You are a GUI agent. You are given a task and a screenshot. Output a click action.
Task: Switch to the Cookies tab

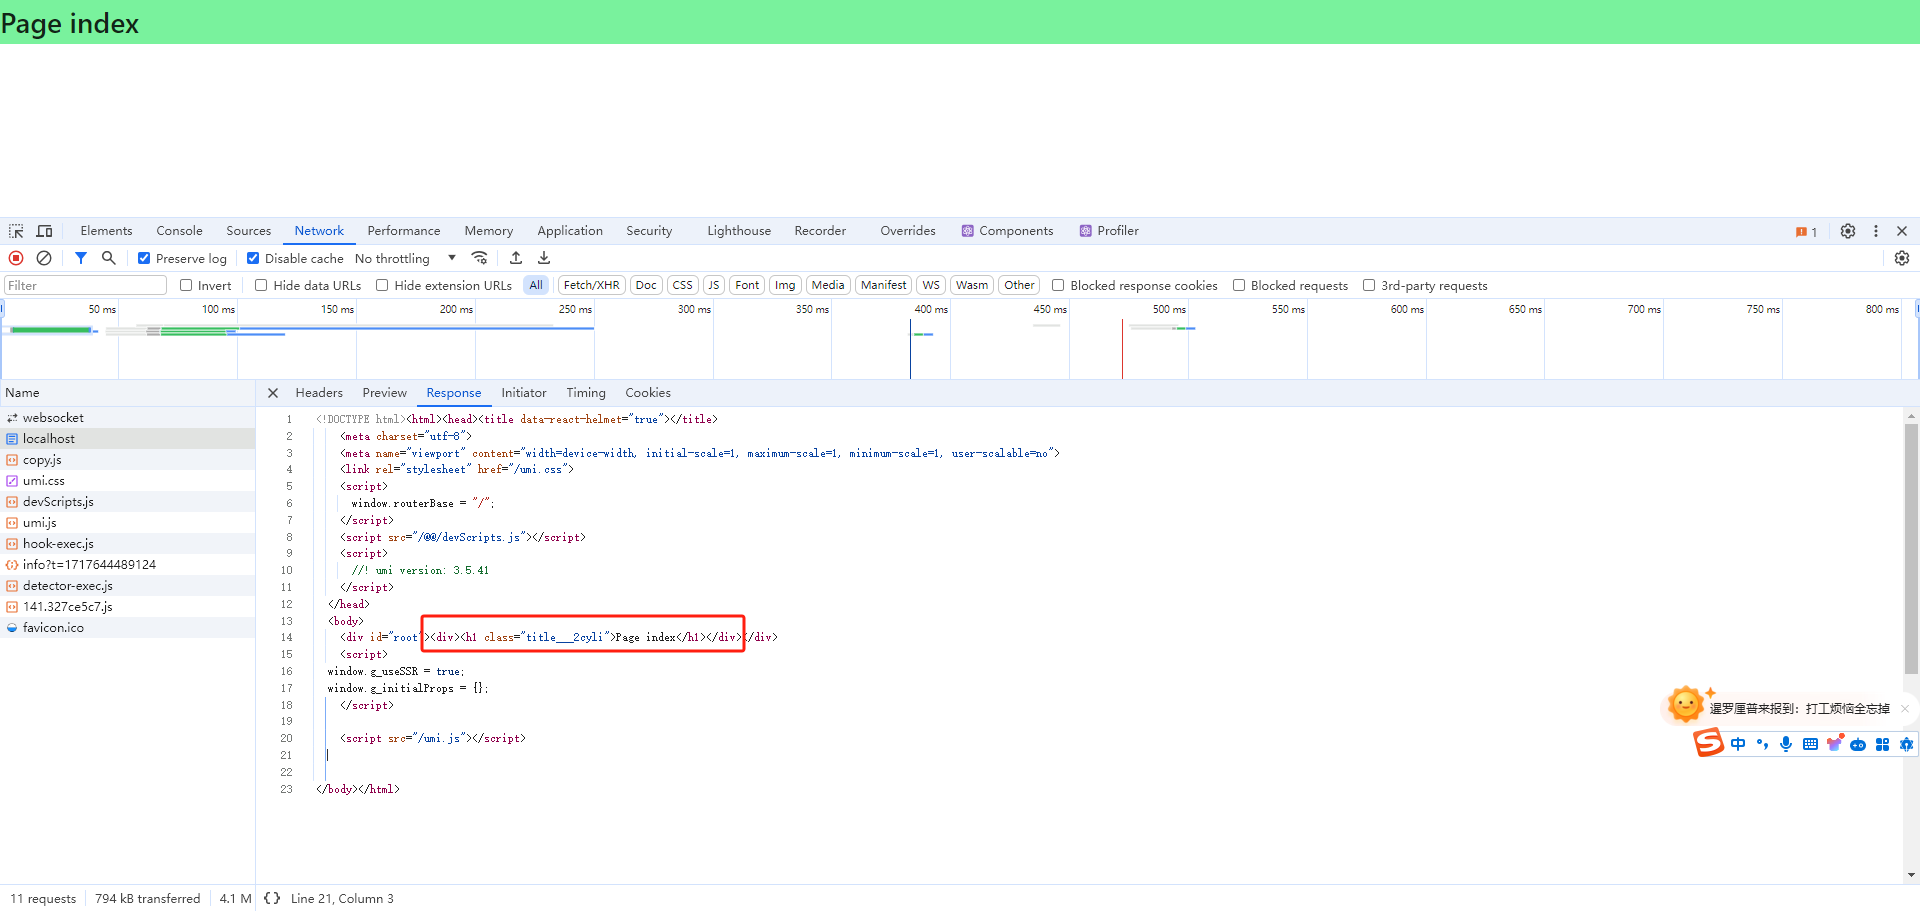648,393
